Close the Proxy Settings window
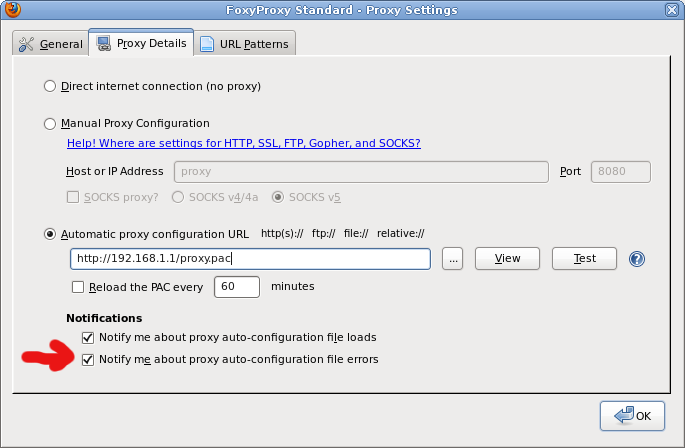This screenshot has height=448, width=685. [x=672, y=10]
